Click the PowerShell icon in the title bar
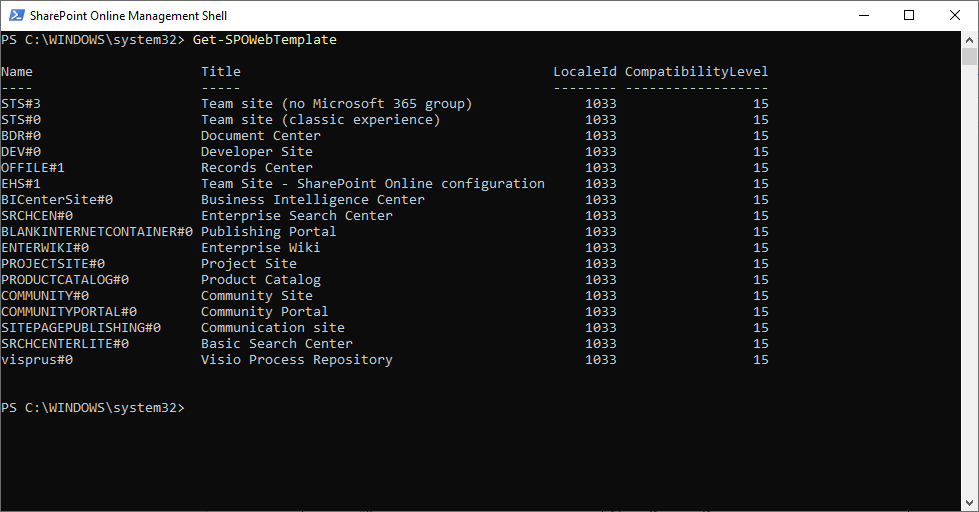This screenshot has width=979, height=512. (16, 15)
